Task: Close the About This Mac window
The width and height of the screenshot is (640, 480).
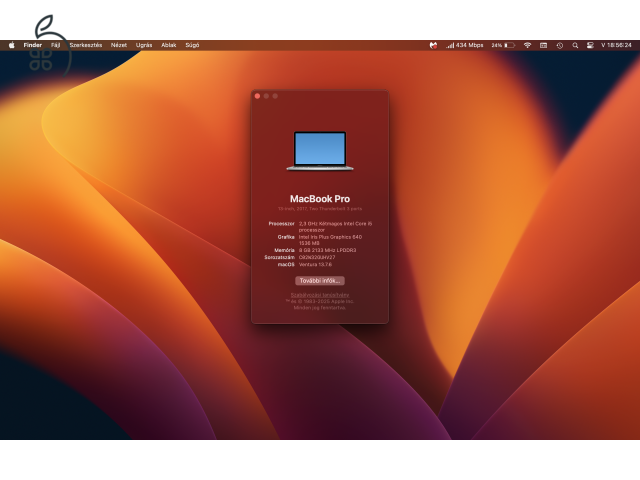Action: [258, 96]
